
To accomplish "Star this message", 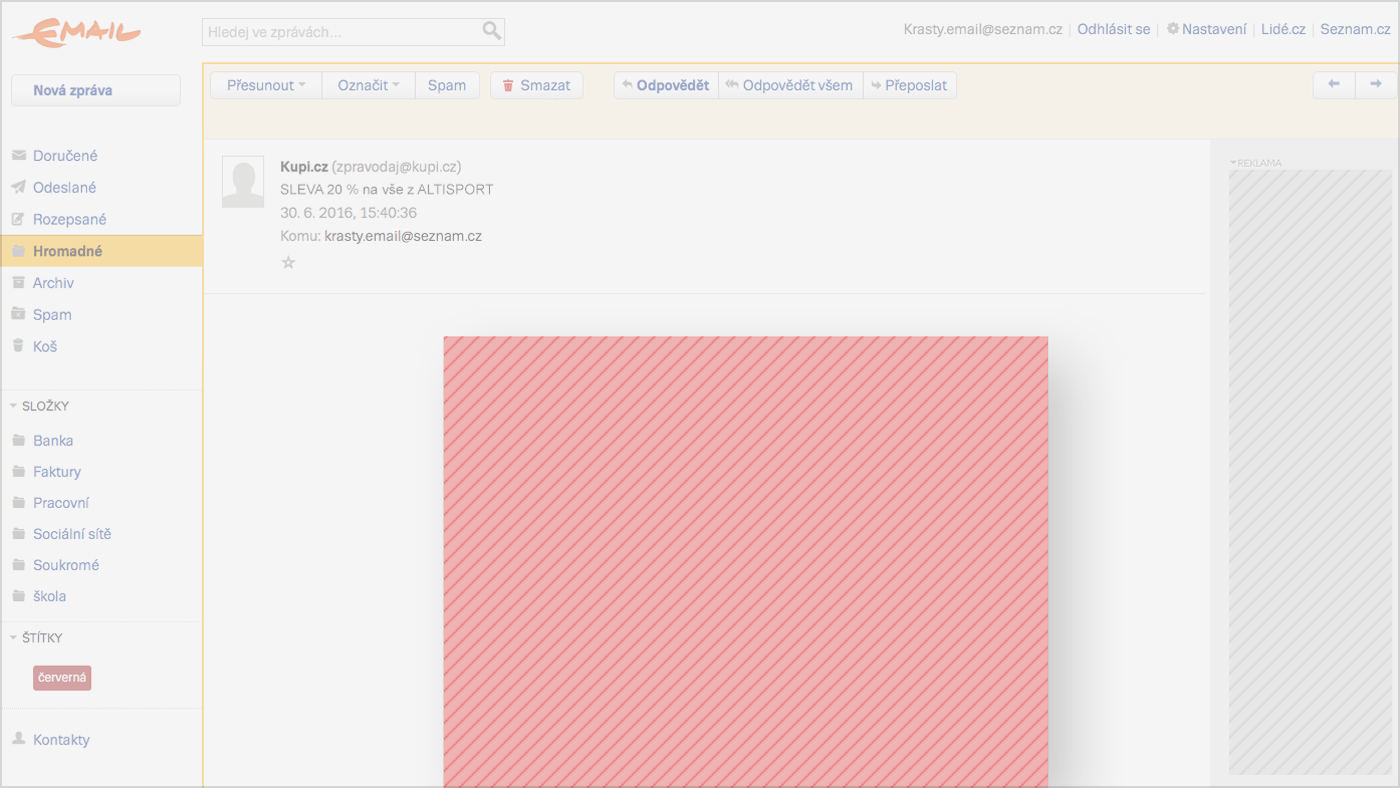I will [x=288, y=262].
